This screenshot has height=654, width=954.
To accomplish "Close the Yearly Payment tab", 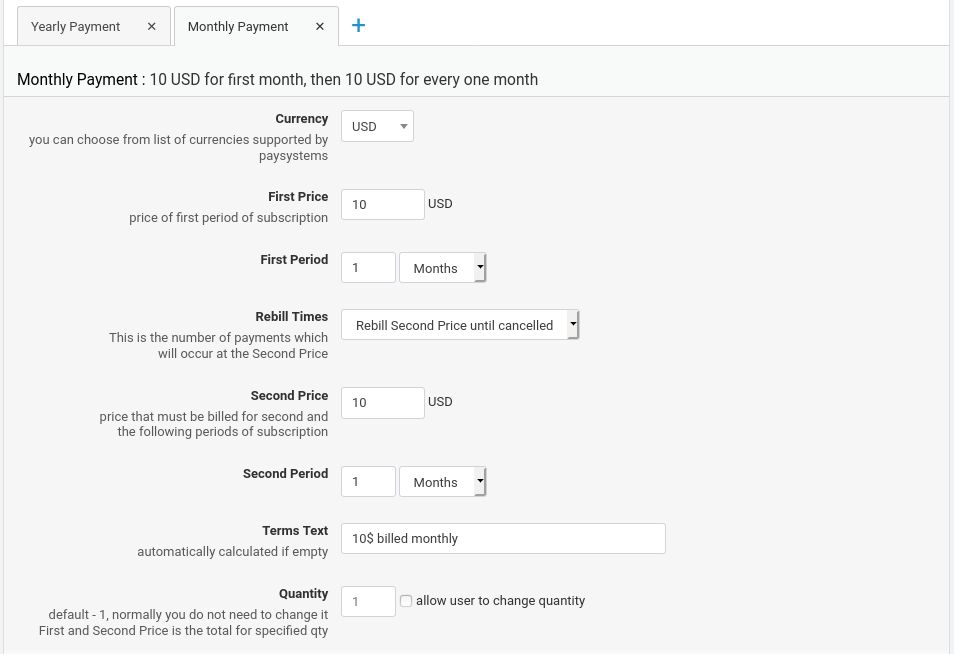I will pos(152,27).
